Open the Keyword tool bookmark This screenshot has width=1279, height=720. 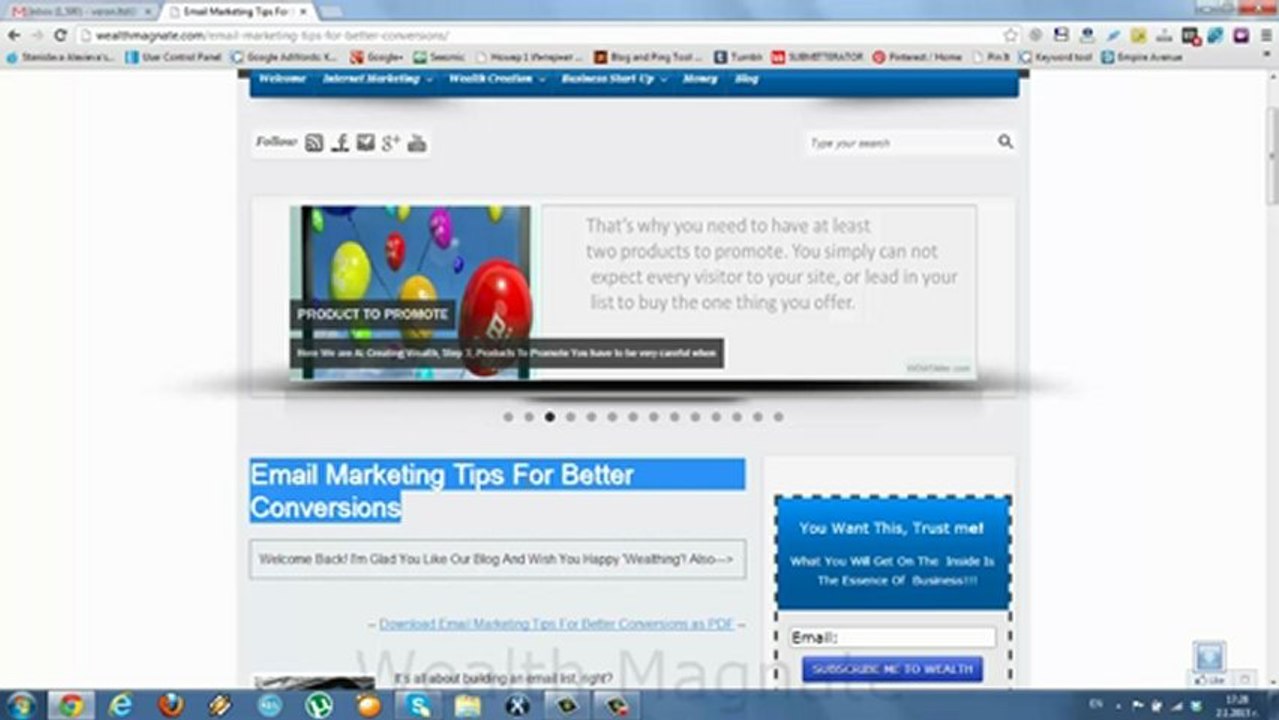click(1056, 58)
